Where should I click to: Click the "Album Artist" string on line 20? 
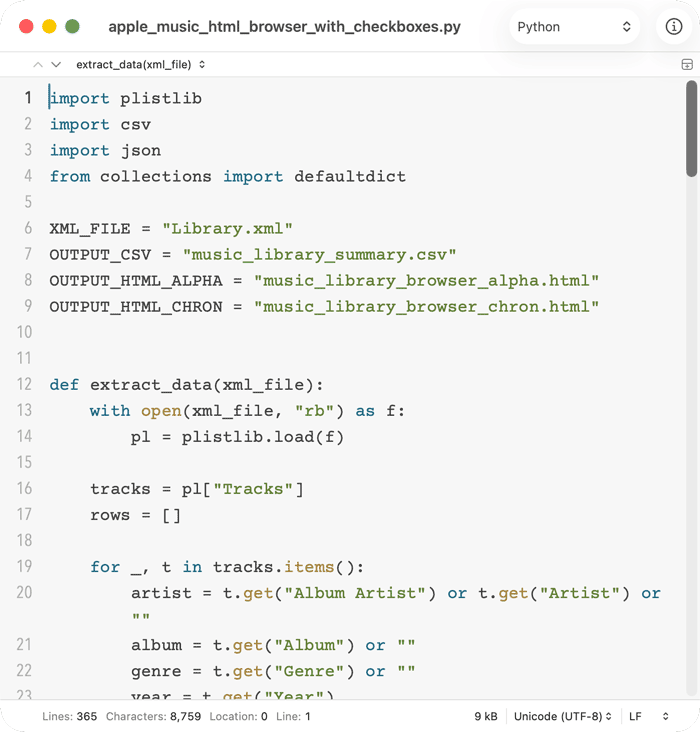click(x=355, y=593)
